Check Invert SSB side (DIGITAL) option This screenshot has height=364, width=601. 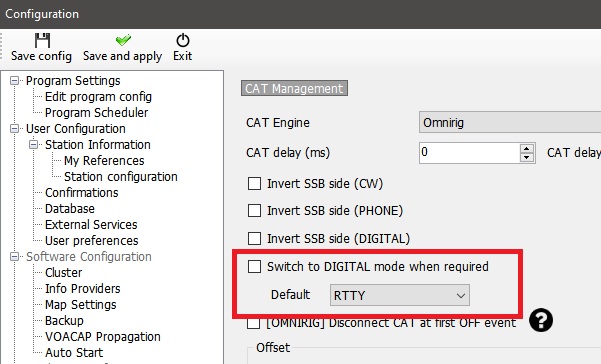tap(254, 238)
